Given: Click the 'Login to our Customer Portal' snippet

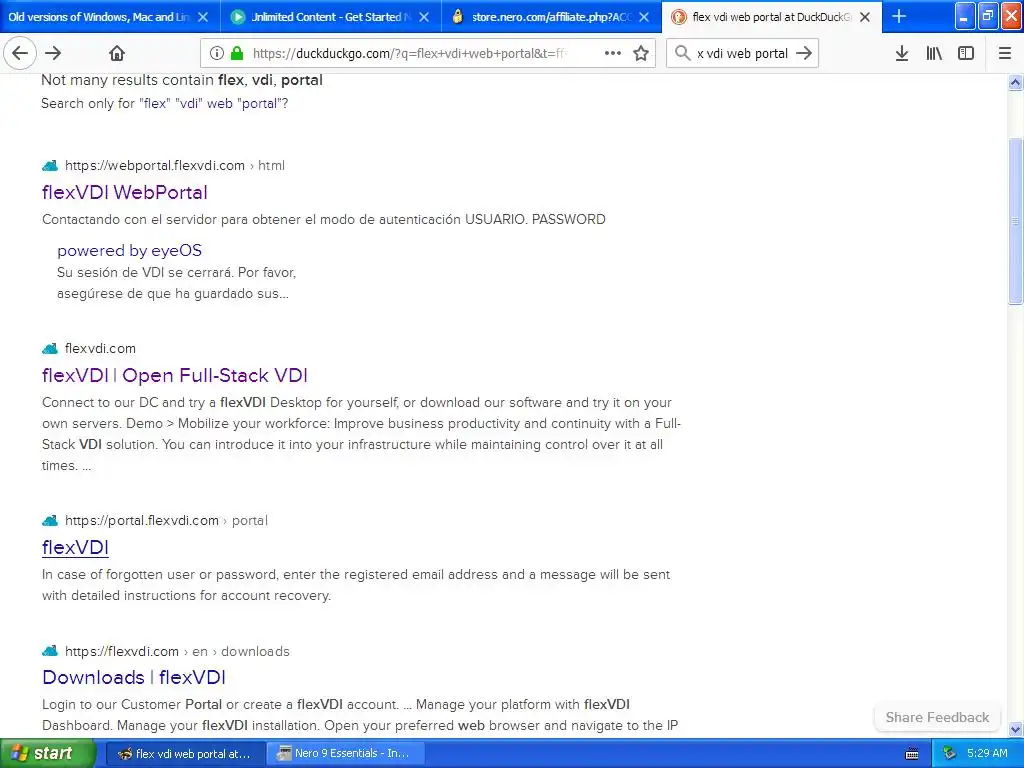Looking at the screenshot, I should pos(360,714).
